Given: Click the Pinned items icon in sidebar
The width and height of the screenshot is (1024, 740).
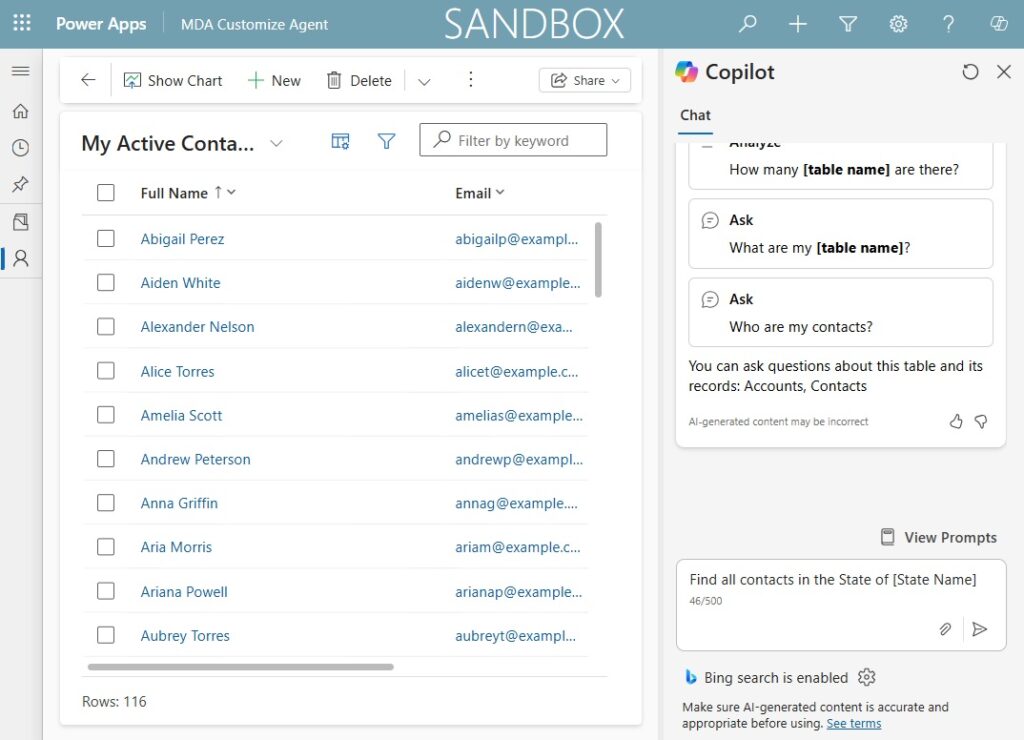Looking at the screenshot, I should pos(20,184).
